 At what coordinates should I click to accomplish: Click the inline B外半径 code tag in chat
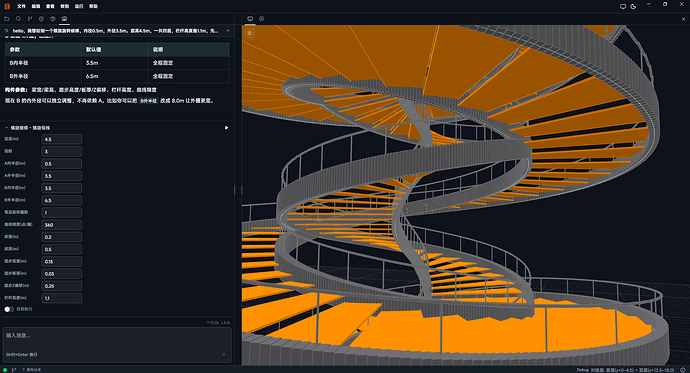149,101
